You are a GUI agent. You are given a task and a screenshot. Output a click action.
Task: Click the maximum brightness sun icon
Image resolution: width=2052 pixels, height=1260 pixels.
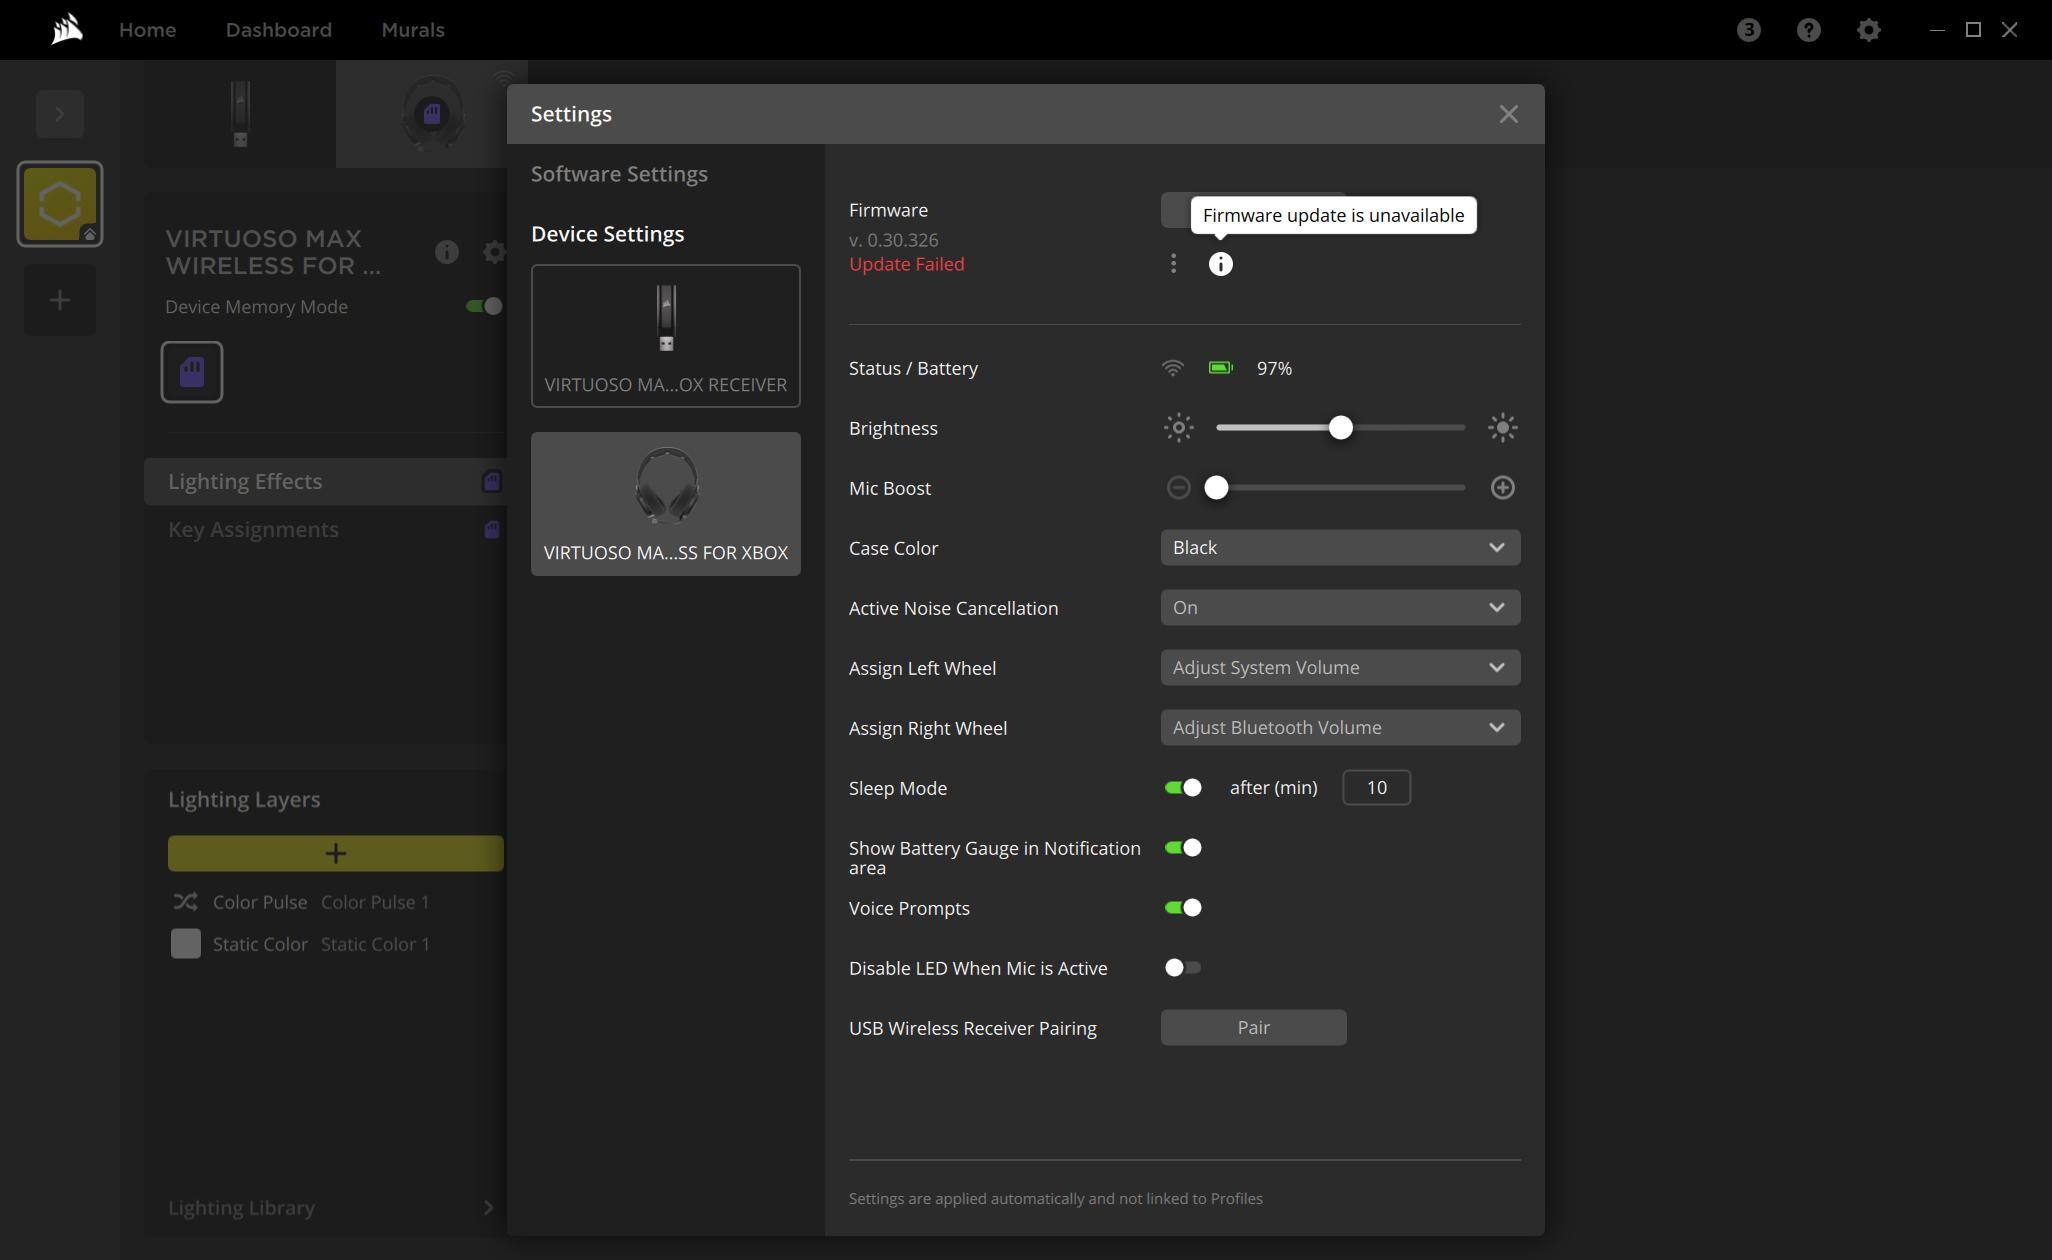coord(1502,428)
